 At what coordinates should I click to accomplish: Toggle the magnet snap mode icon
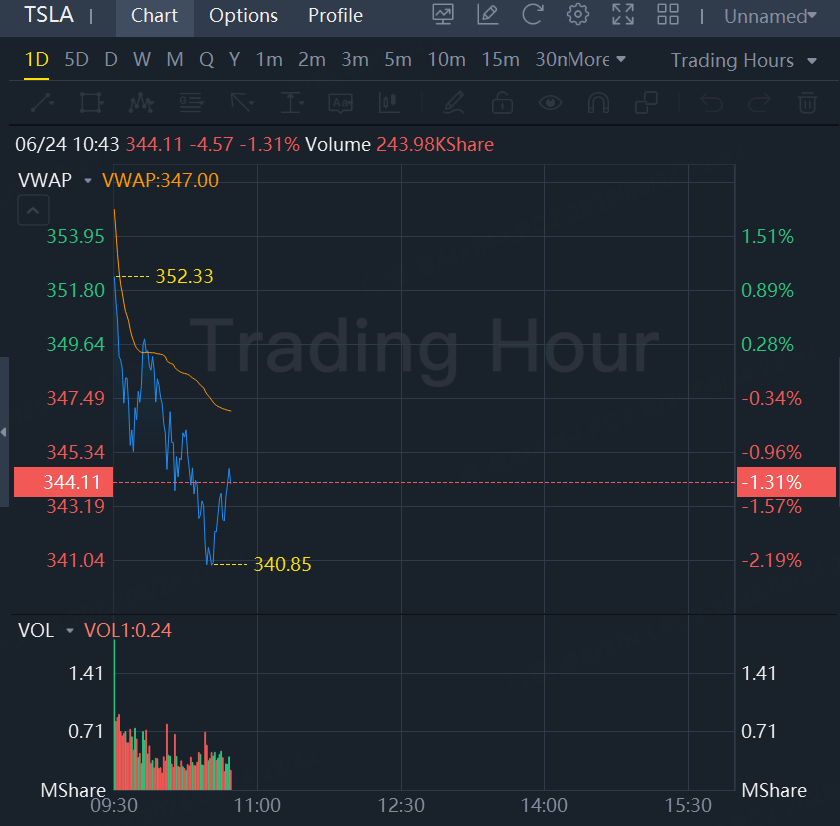click(598, 102)
